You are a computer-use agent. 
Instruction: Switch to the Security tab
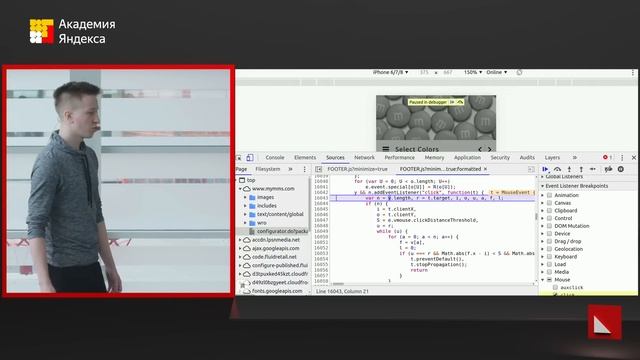(500, 158)
